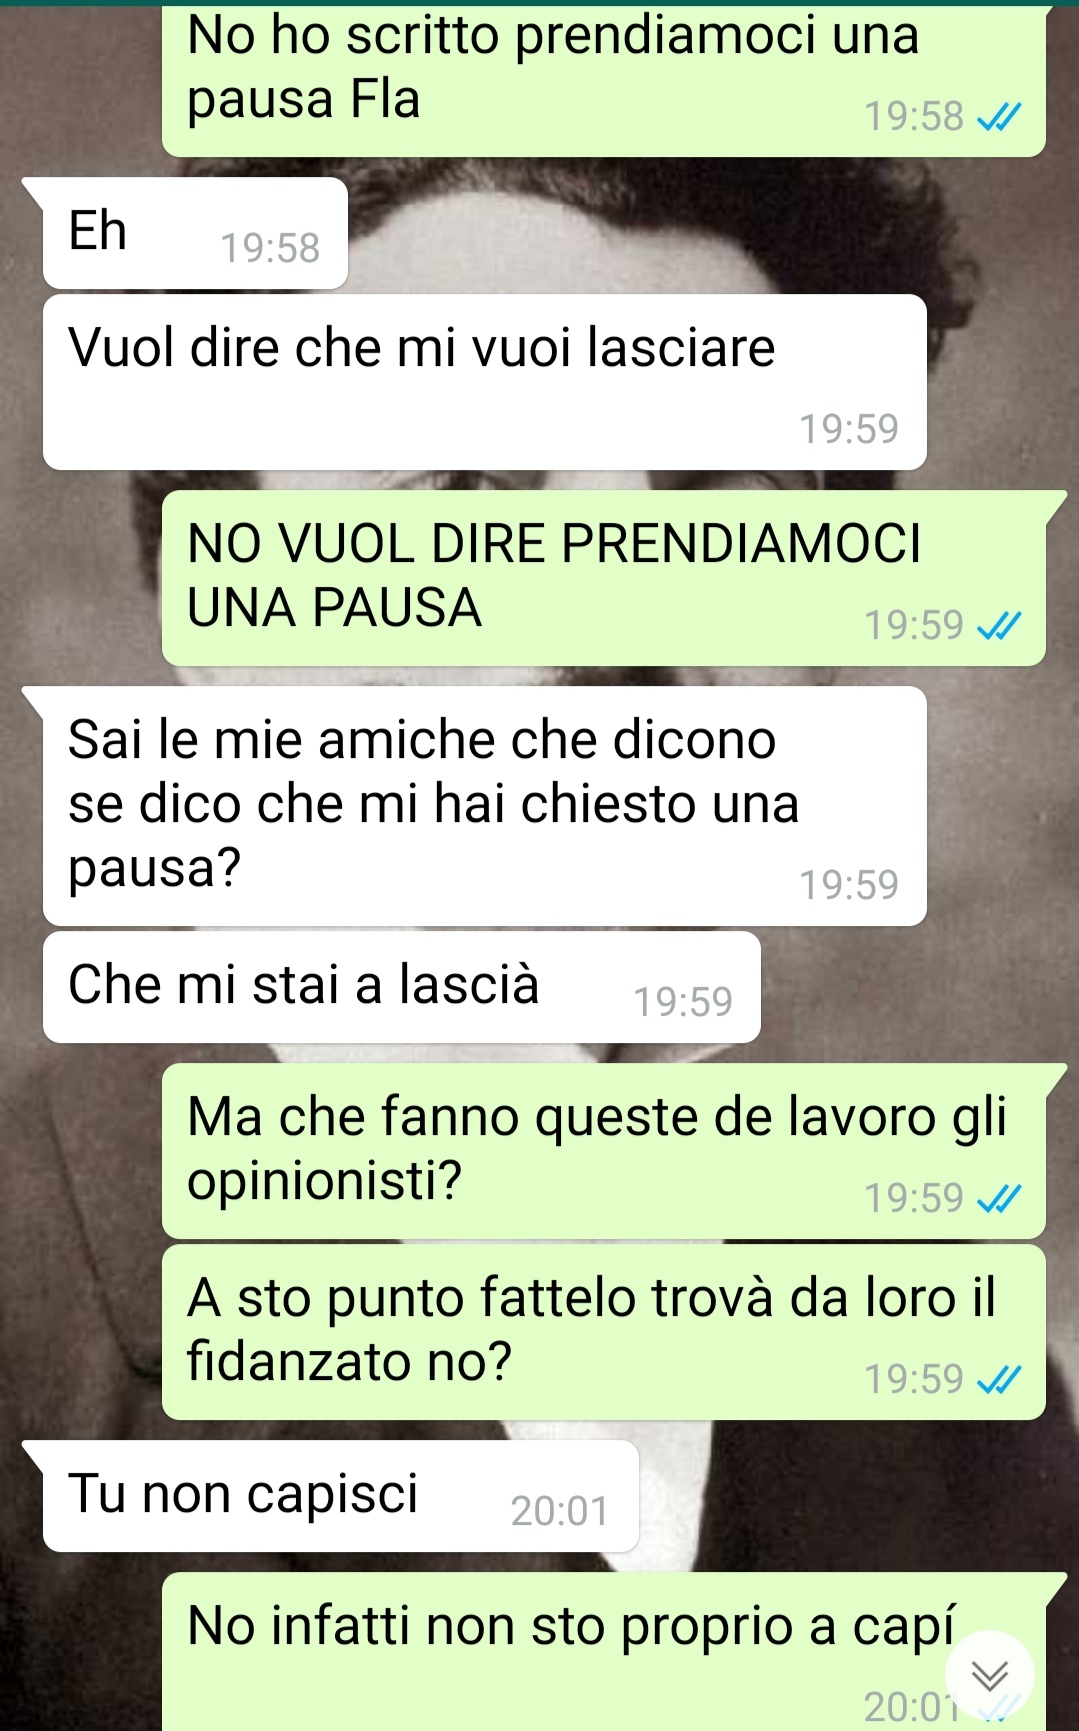Screen dimensions: 1079x1731
Task: Select "Che mi stai a lascià" message
Action: (401, 987)
